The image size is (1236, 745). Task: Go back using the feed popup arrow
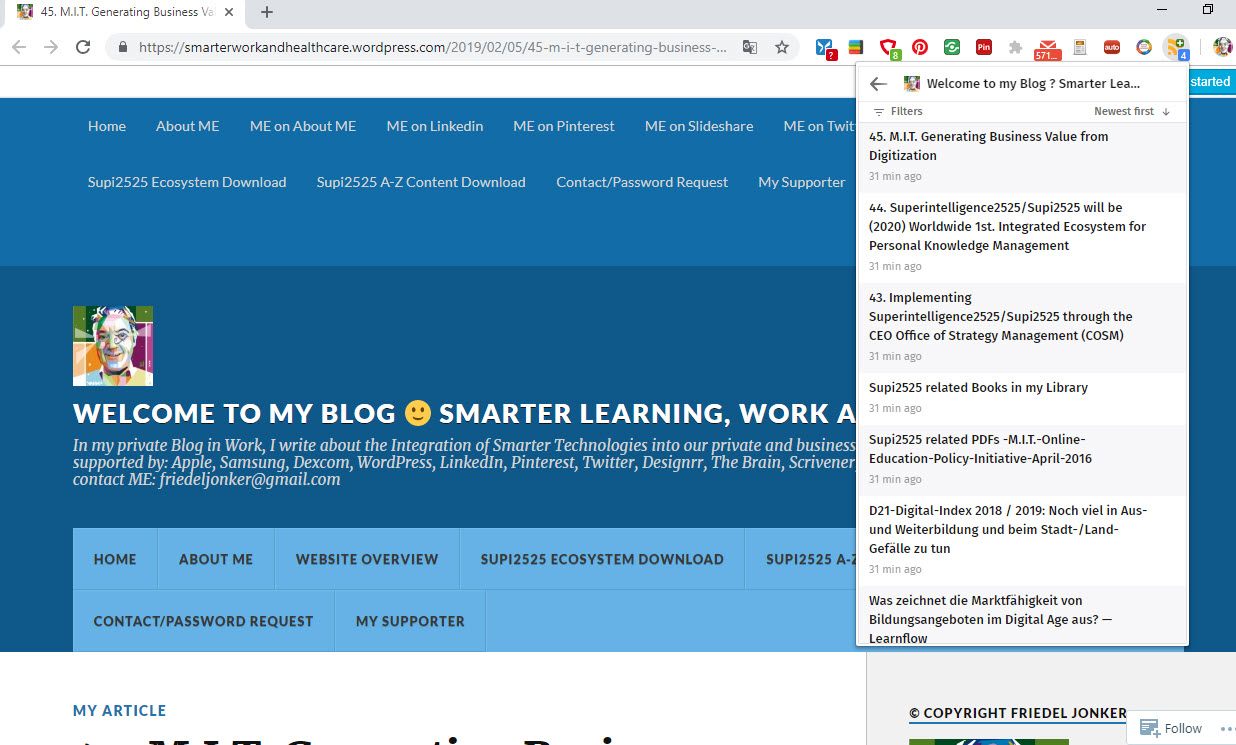[878, 84]
